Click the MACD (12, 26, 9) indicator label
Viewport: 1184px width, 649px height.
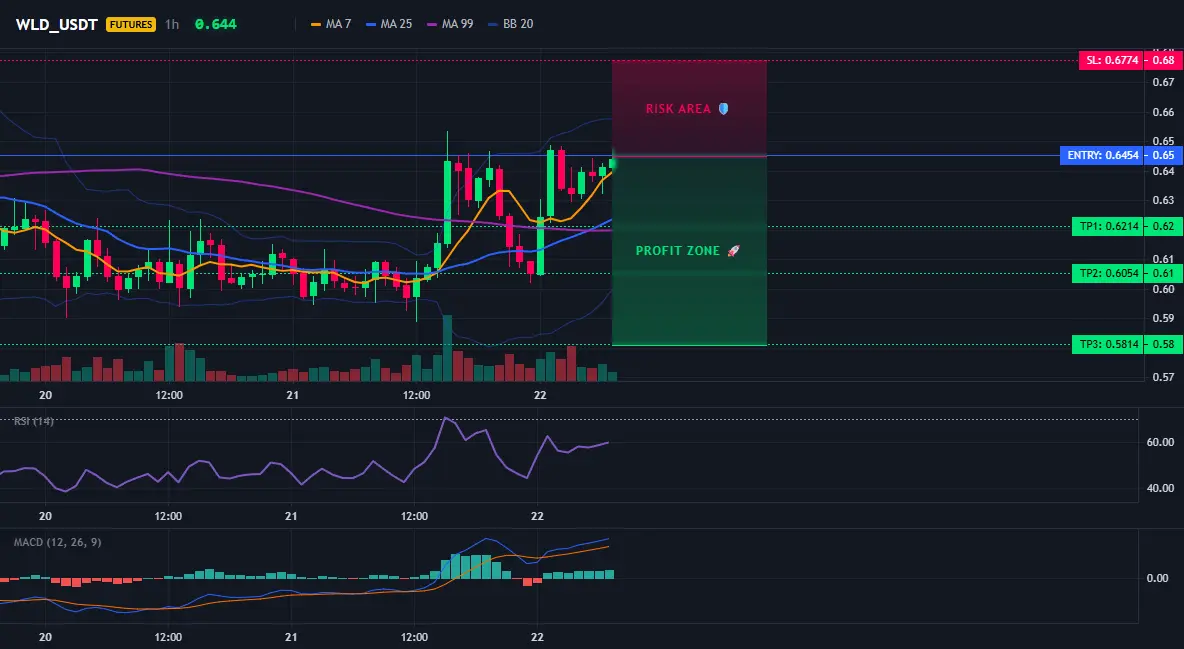[x=57, y=542]
